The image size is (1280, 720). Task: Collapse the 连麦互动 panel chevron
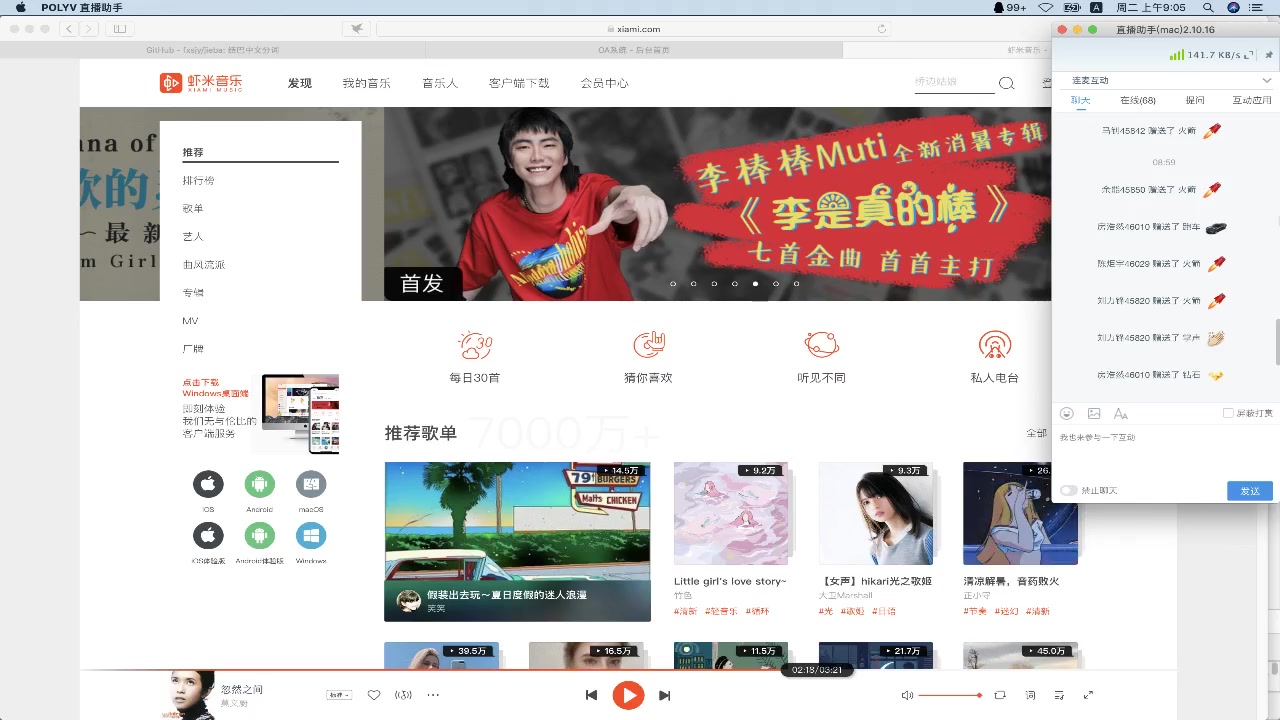click(1267, 79)
